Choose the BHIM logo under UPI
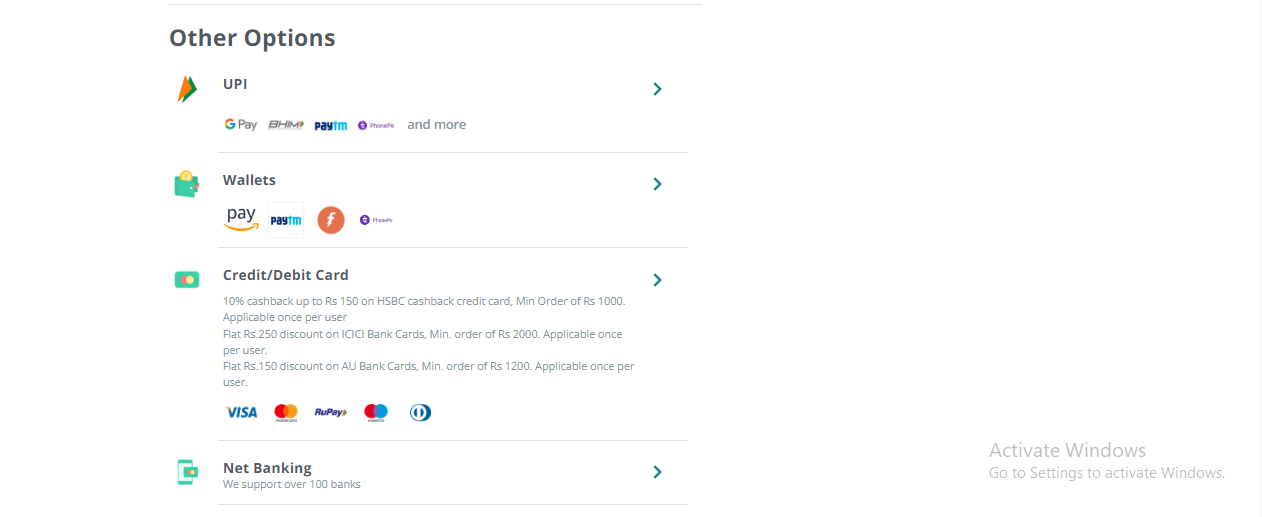Screen dimensions: 1262x517 (286, 125)
